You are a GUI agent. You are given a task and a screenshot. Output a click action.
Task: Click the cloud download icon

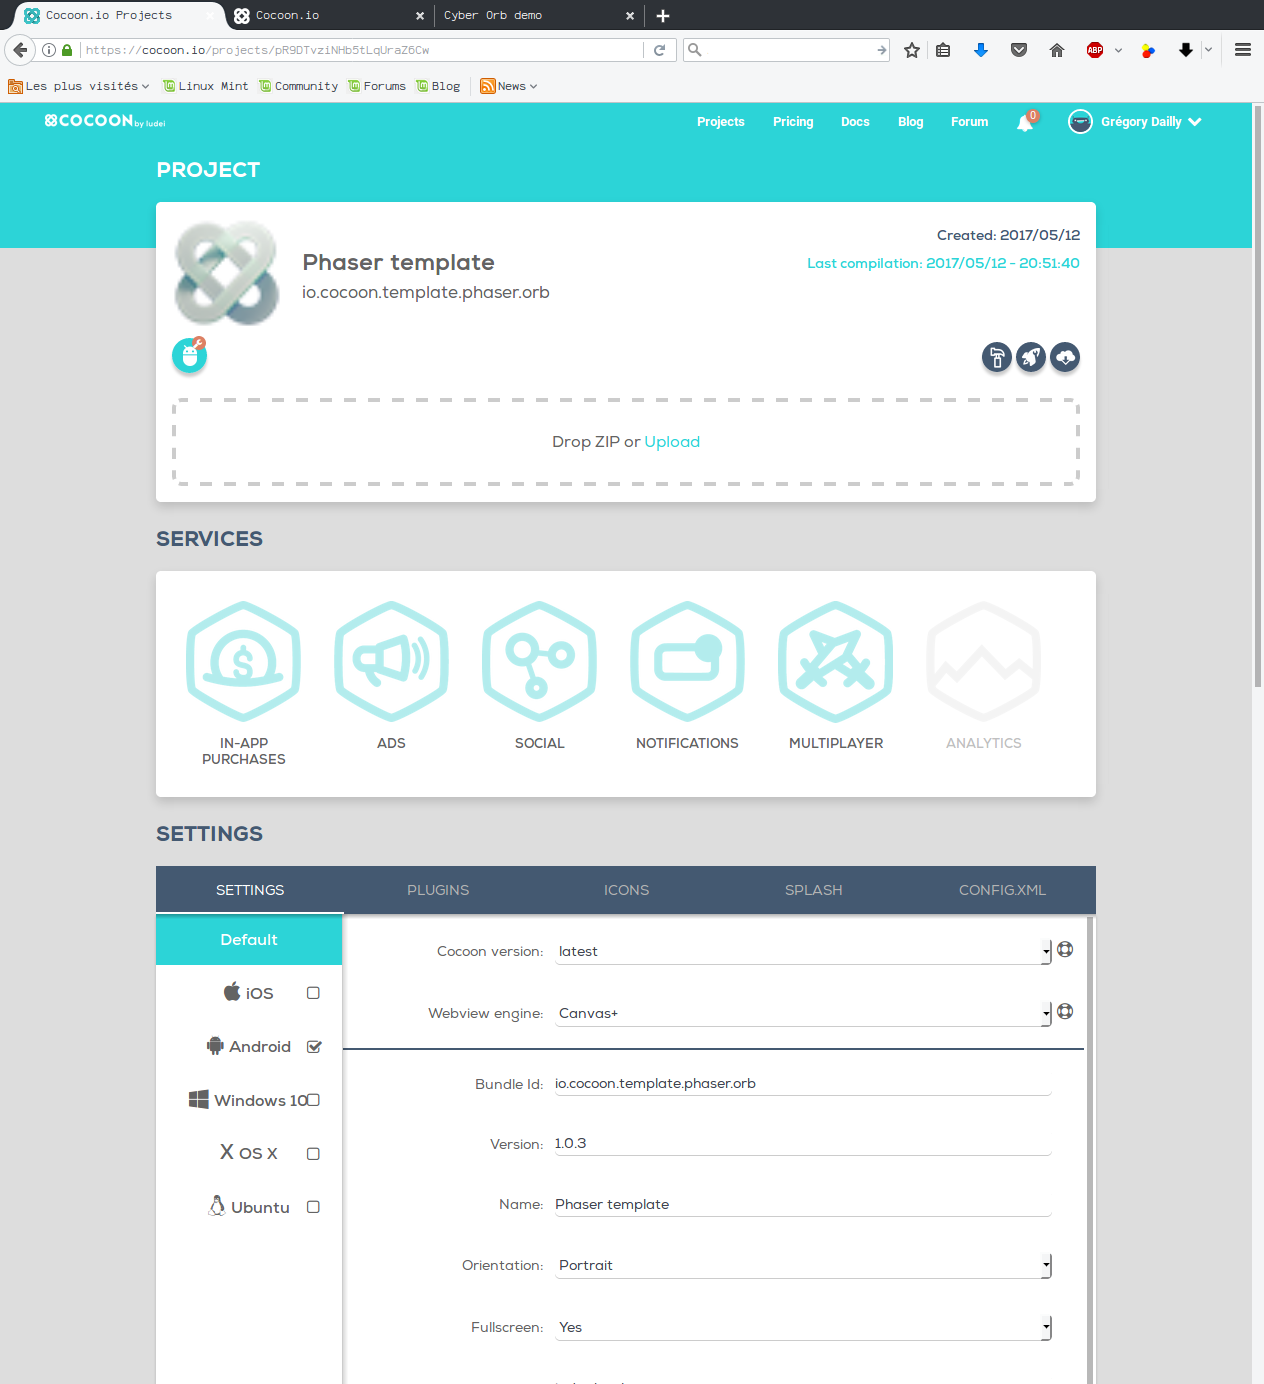[1065, 357]
